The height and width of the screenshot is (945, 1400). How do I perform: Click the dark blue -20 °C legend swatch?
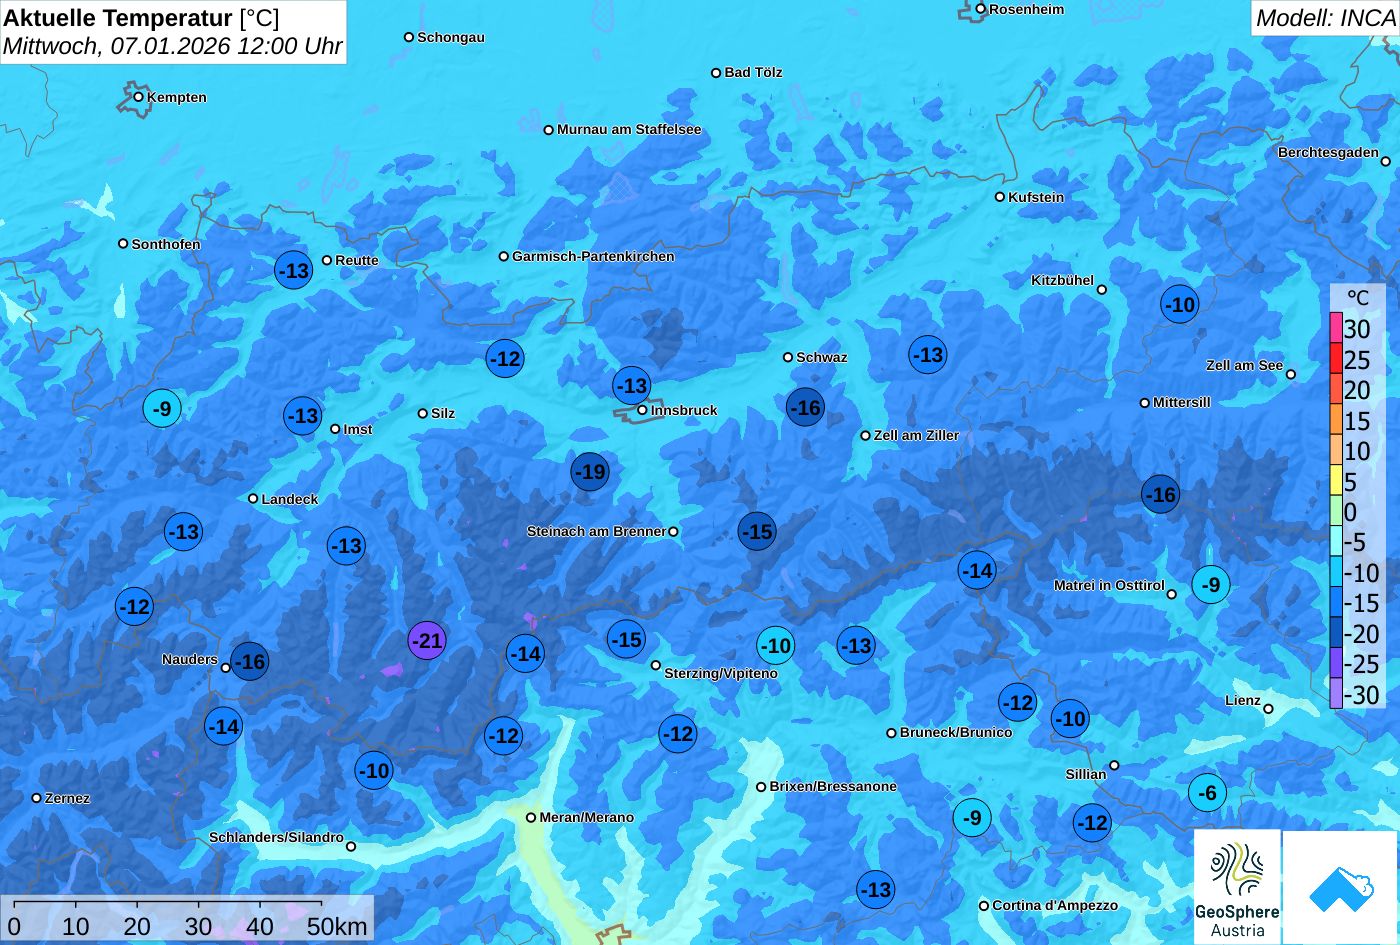click(1336, 633)
